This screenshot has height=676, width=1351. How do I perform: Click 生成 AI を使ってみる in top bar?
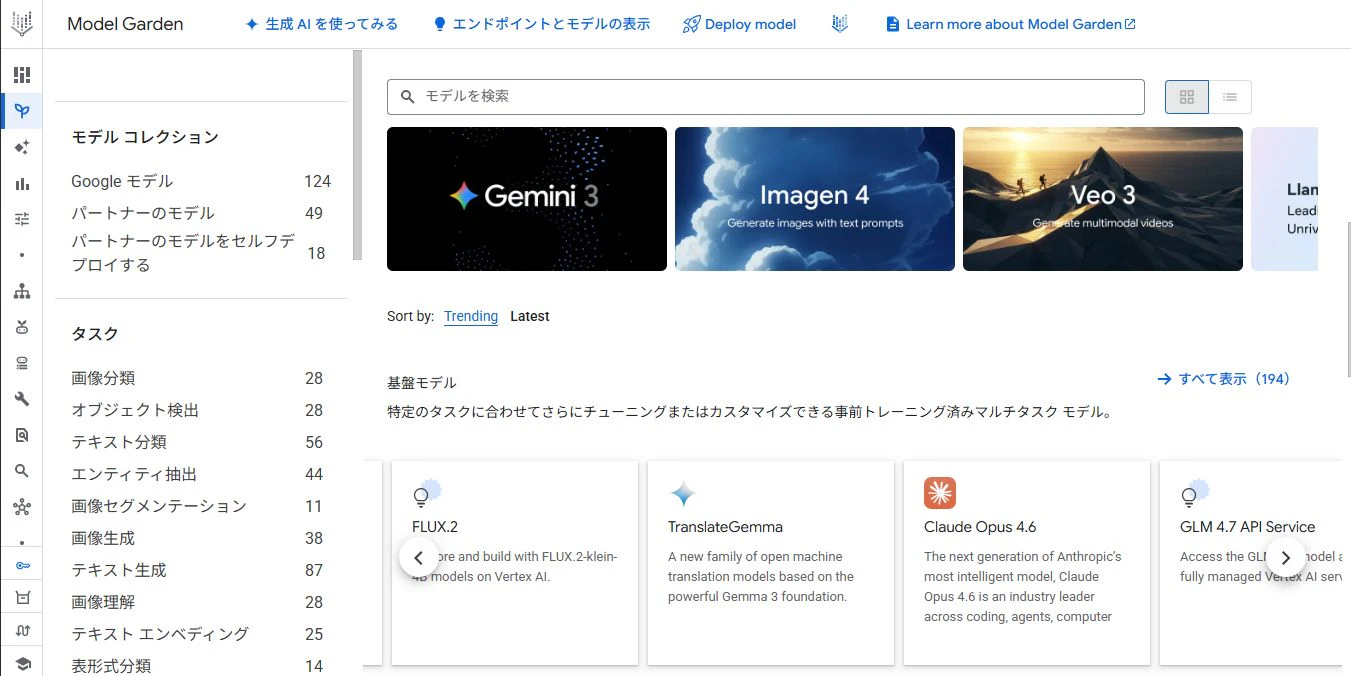(x=321, y=24)
